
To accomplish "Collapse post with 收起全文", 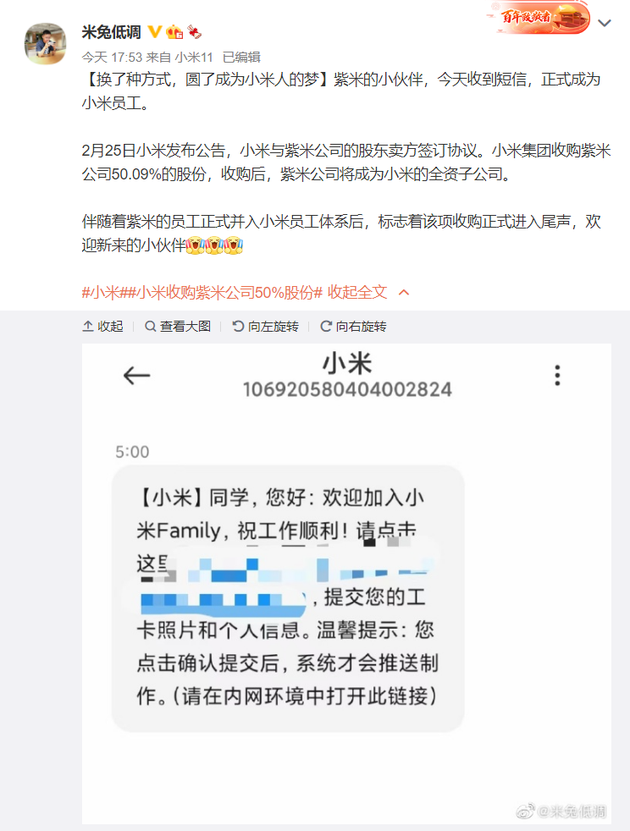I will coord(357,293).
